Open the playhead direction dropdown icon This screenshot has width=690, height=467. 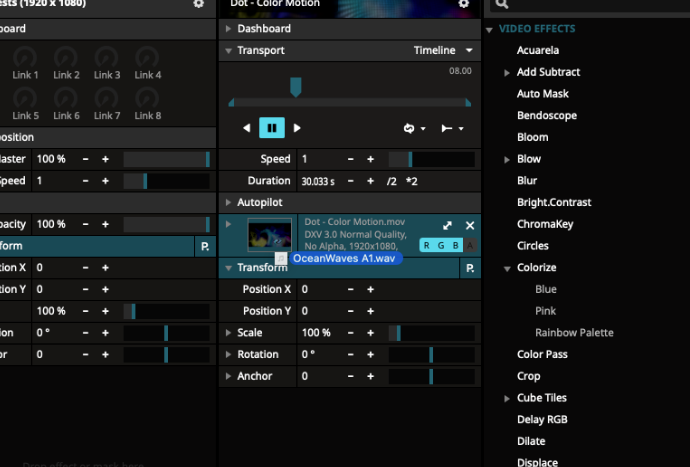point(453,128)
